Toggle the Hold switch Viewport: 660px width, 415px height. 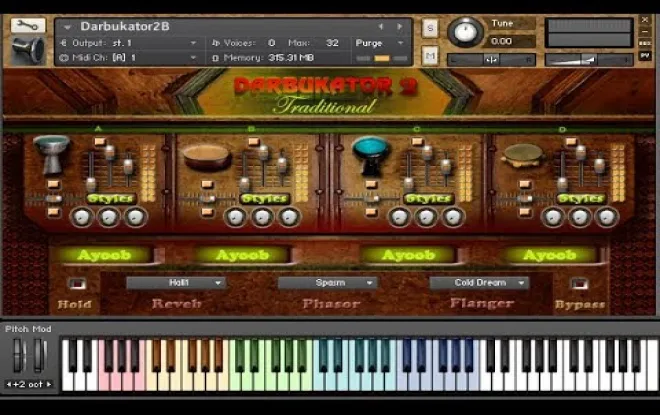77,284
